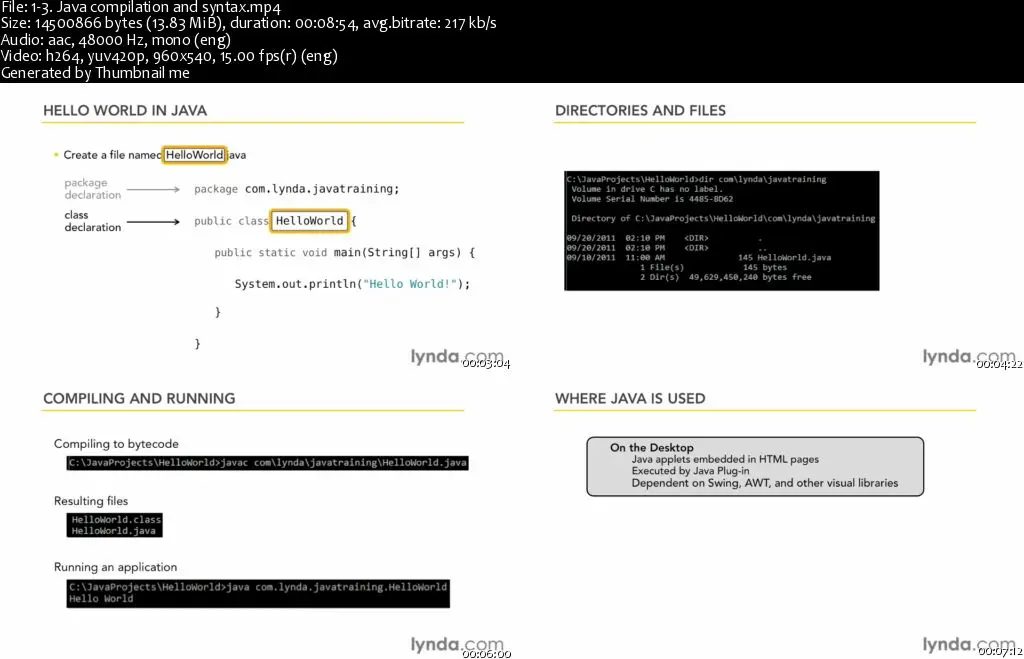Select the code line "package com.lynda.javatraining;"
Viewport: 1024px width, 659px height.
(x=296, y=189)
